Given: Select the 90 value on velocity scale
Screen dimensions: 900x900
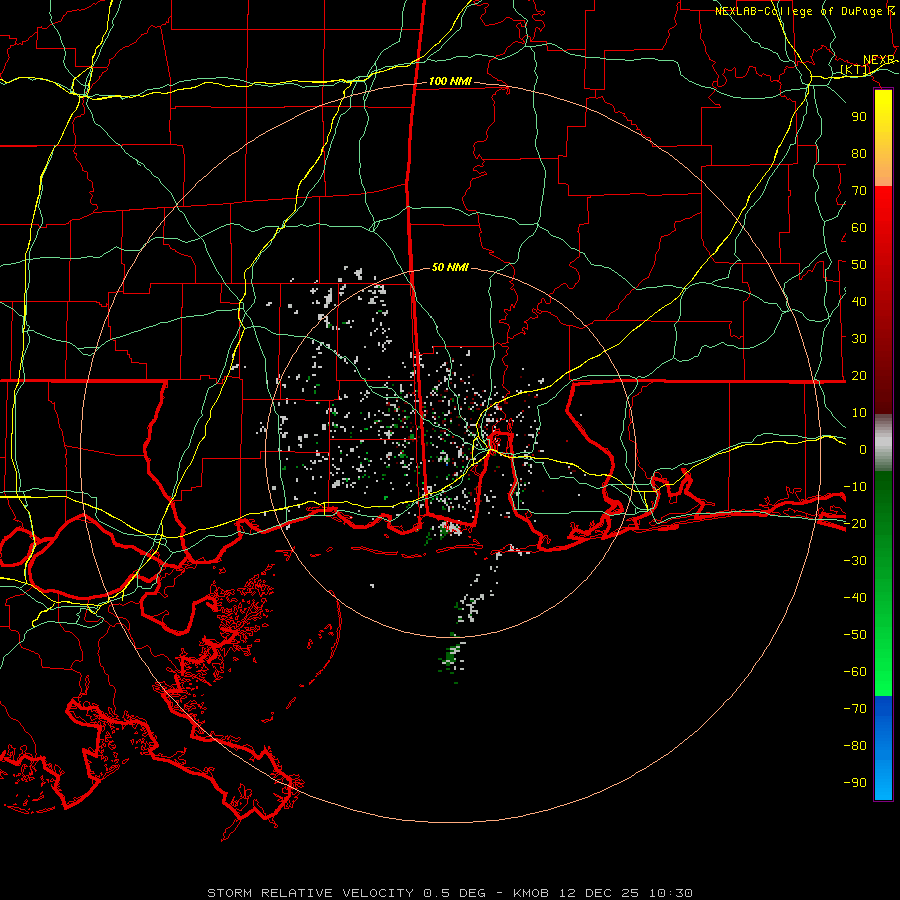Looking at the screenshot, I should coord(859,117).
